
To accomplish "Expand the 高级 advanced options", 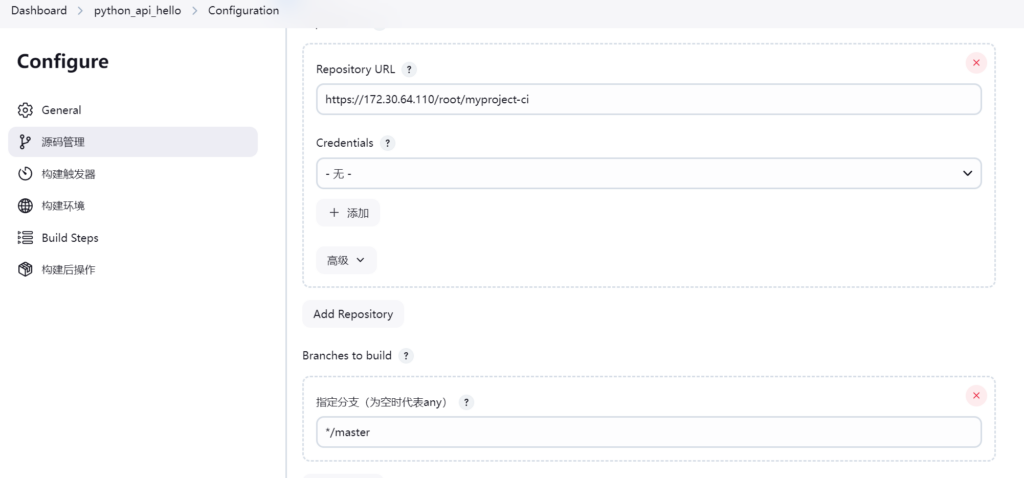I will pos(346,260).
